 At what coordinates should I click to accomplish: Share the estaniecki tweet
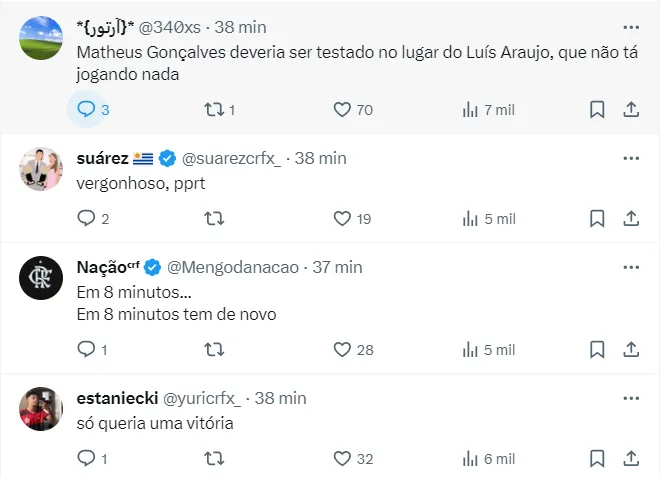631,458
